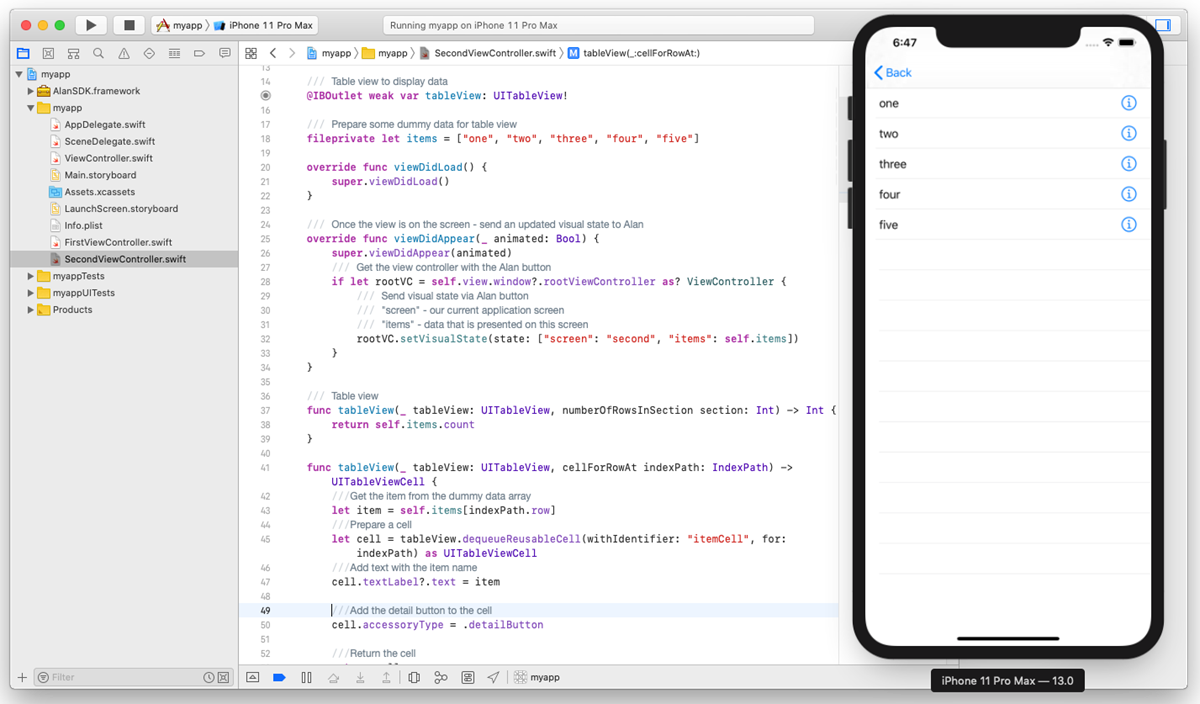Tap the detail button next to three
The image size is (1200, 704).
[x=1128, y=163]
